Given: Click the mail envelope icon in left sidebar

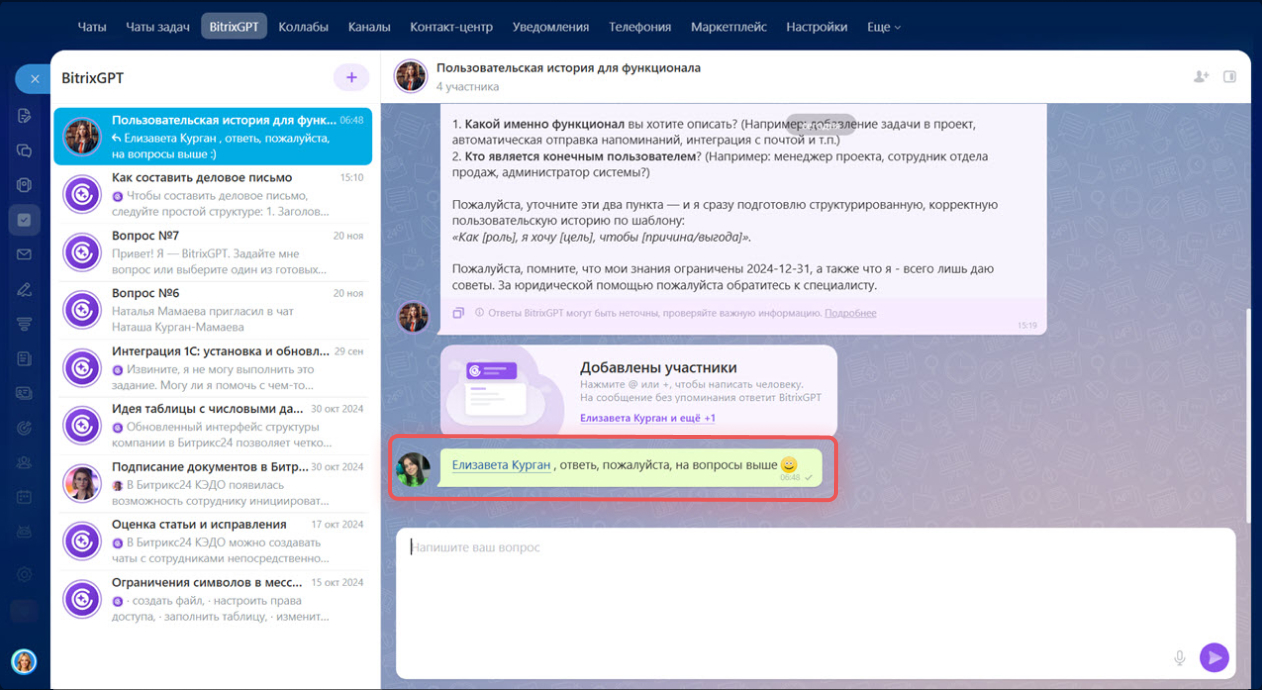Looking at the screenshot, I should [x=24, y=254].
